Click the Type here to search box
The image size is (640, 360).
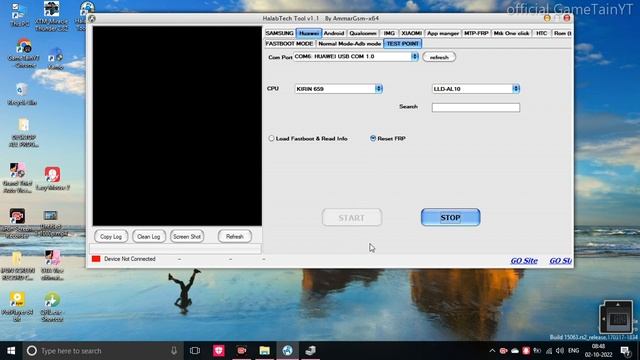click(102, 351)
